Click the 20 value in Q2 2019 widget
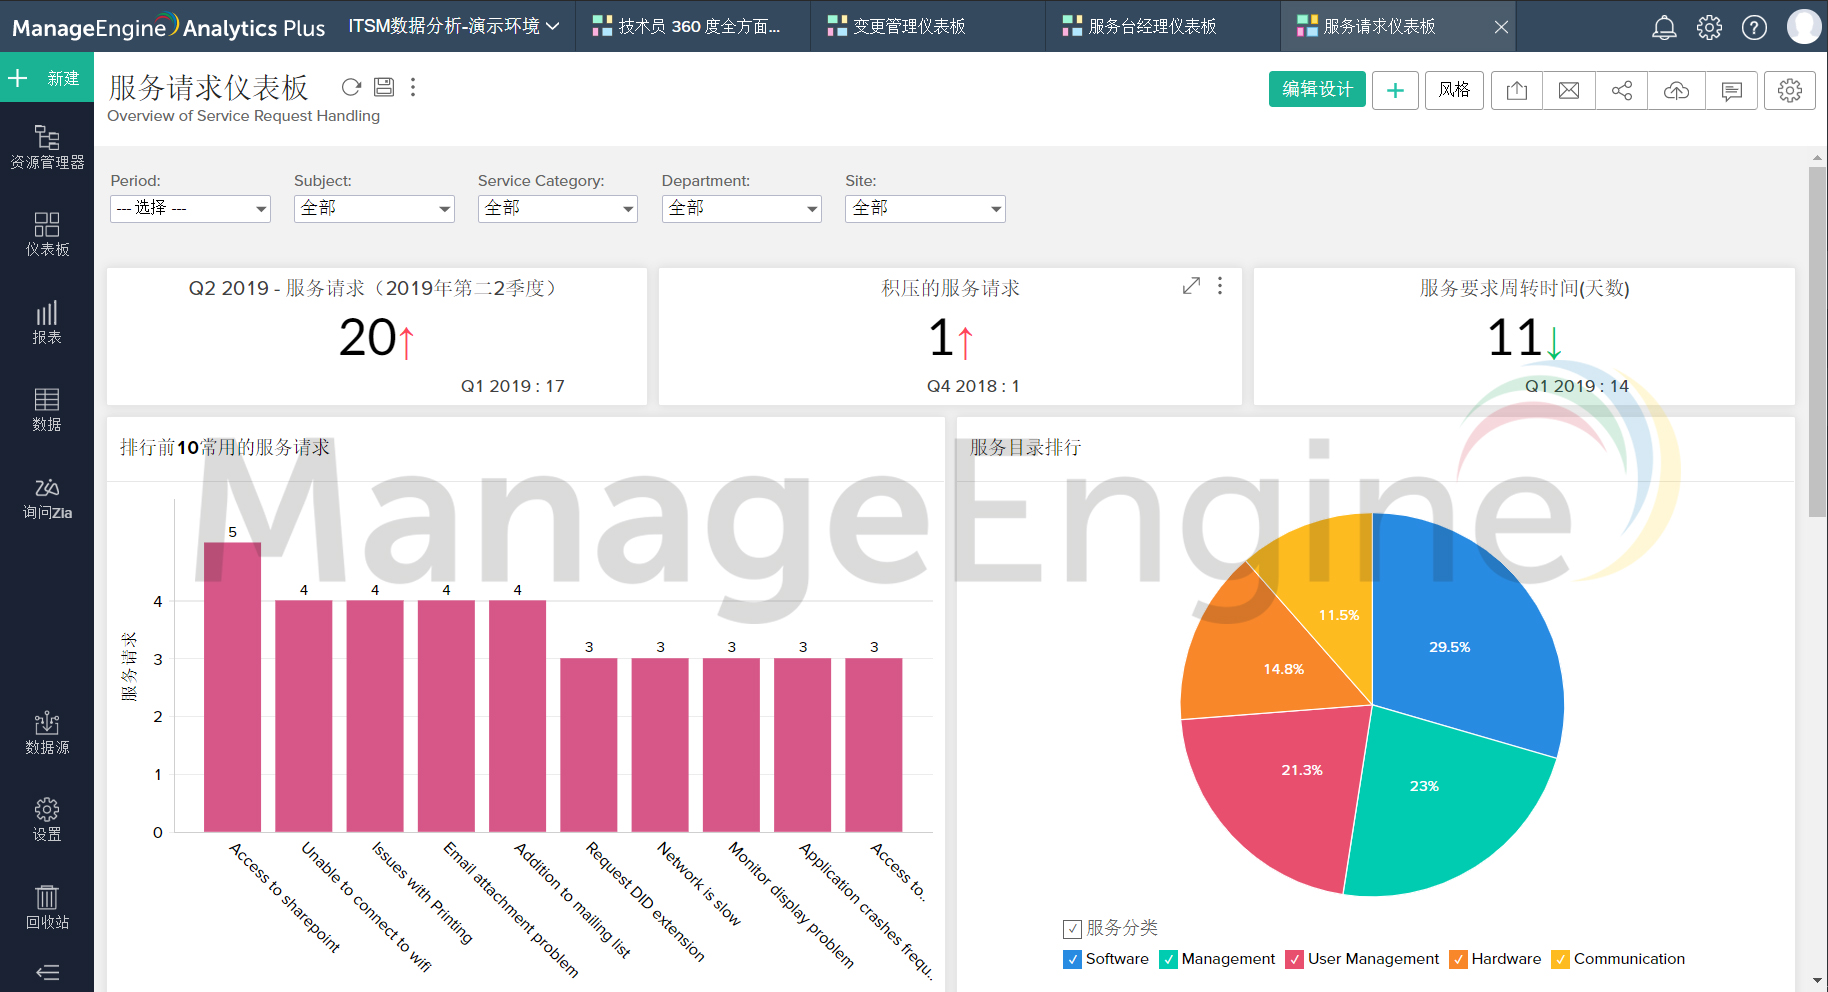The image size is (1828, 992). [x=368, y=338]
